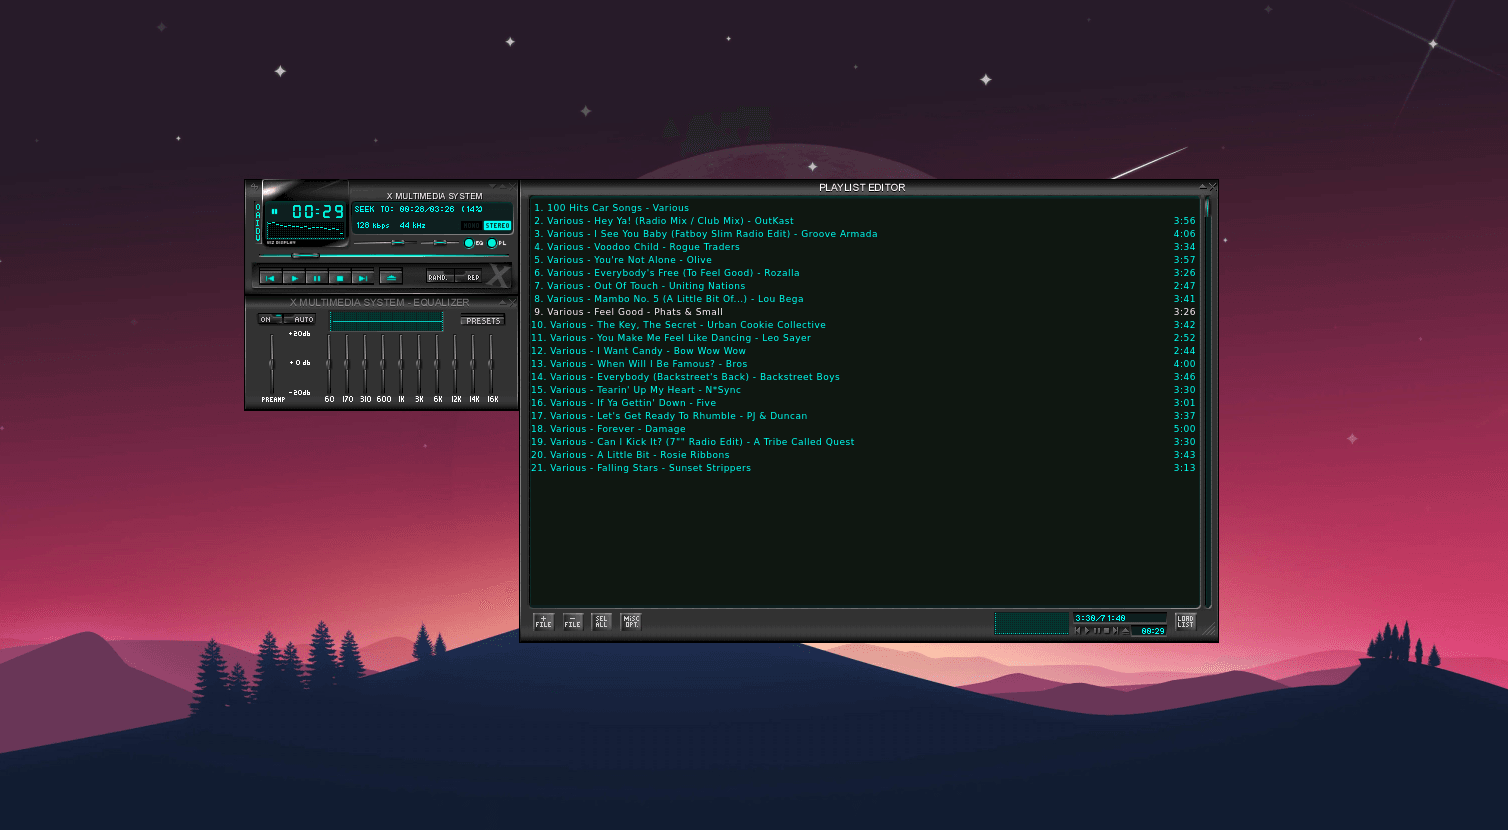Click the 1K equalizer band slider
The image size is (1508, 830).
point(400,363)
